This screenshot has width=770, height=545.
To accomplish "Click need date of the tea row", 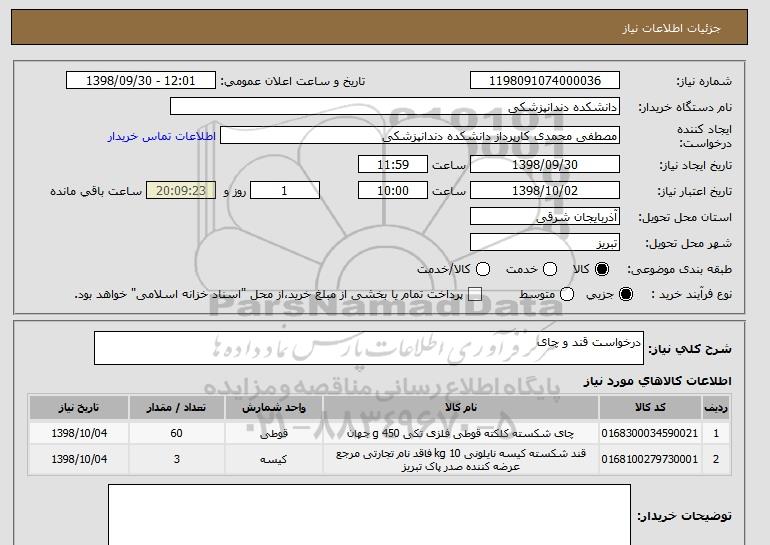I will (79, 433).
